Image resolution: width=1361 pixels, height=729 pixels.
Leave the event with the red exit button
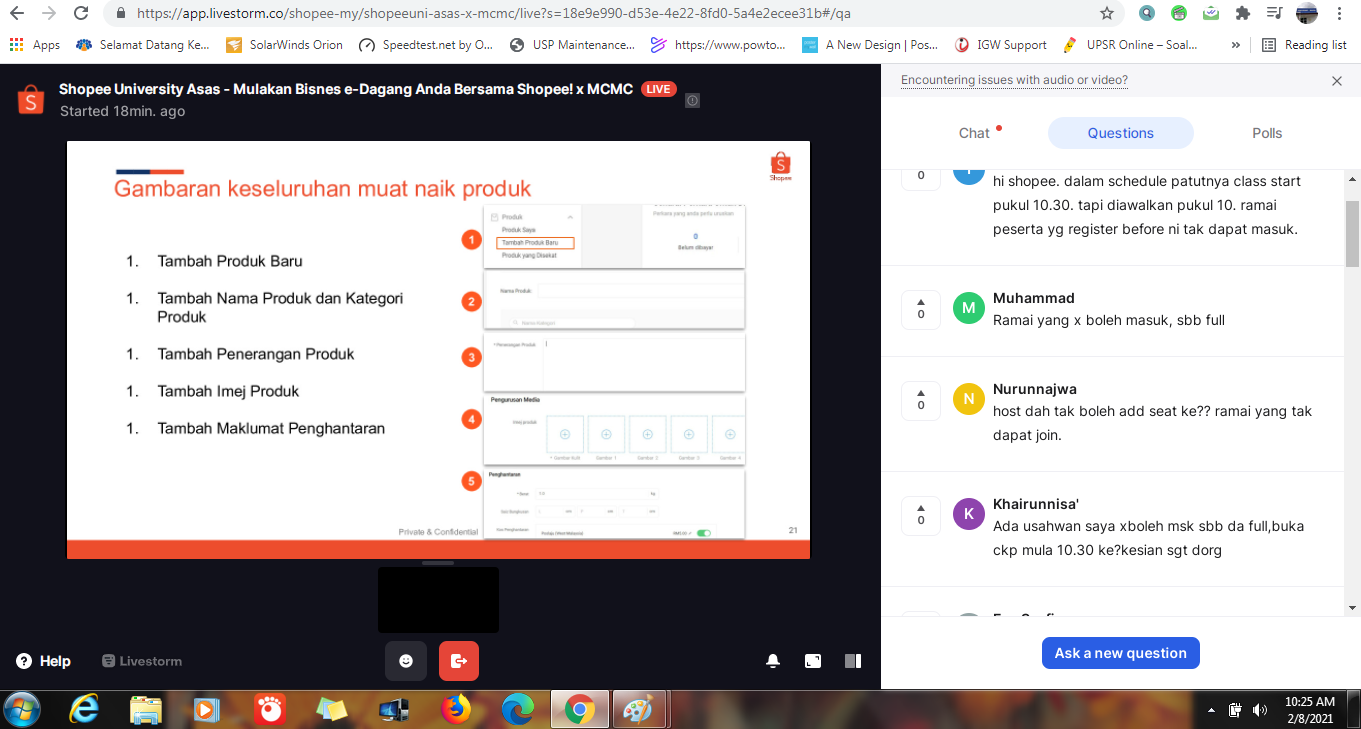click(459, 661)
